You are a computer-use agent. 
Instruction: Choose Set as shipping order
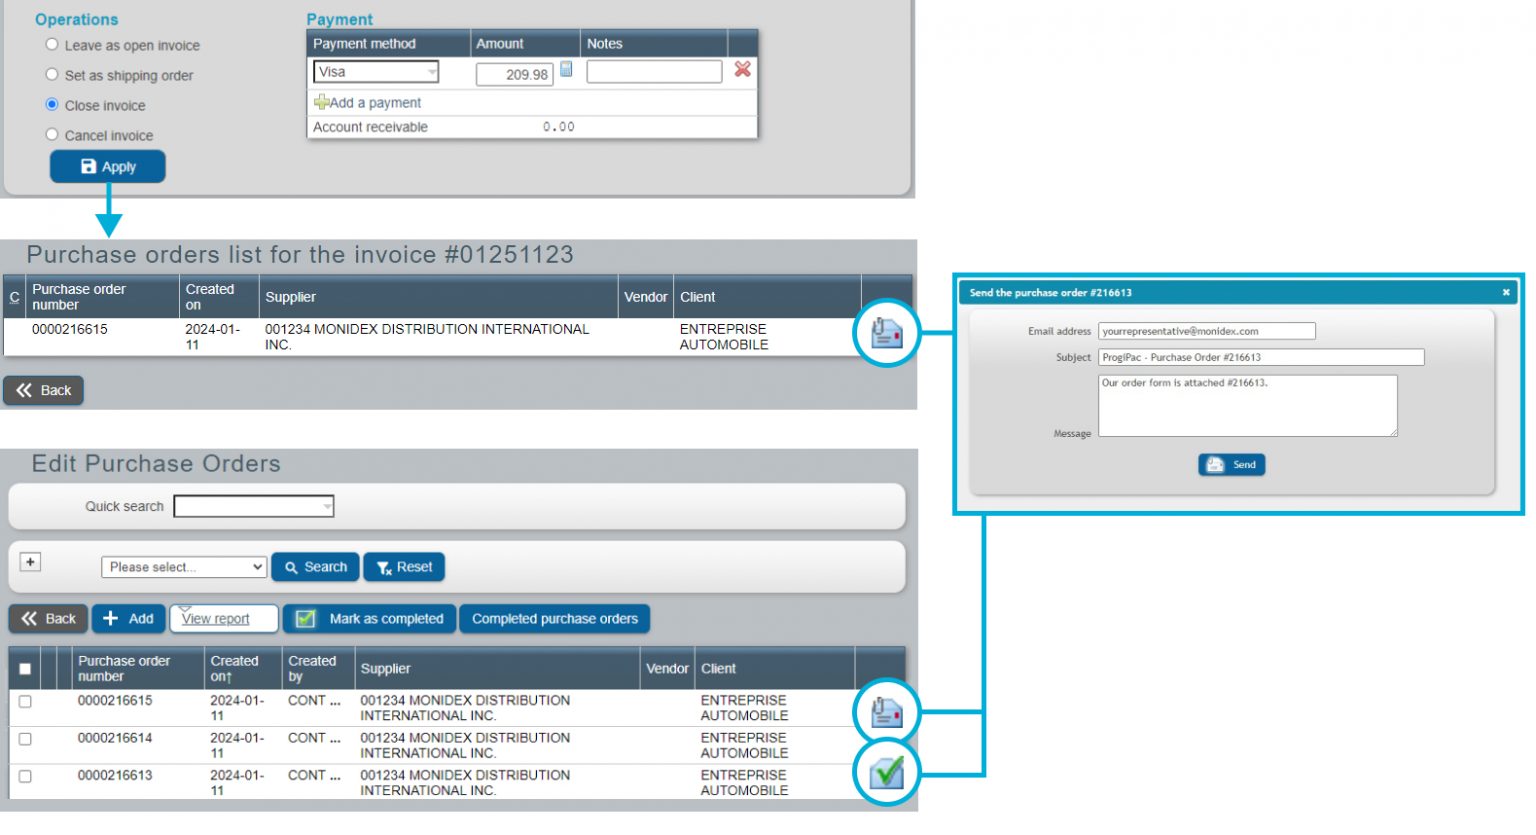[52, 75]
